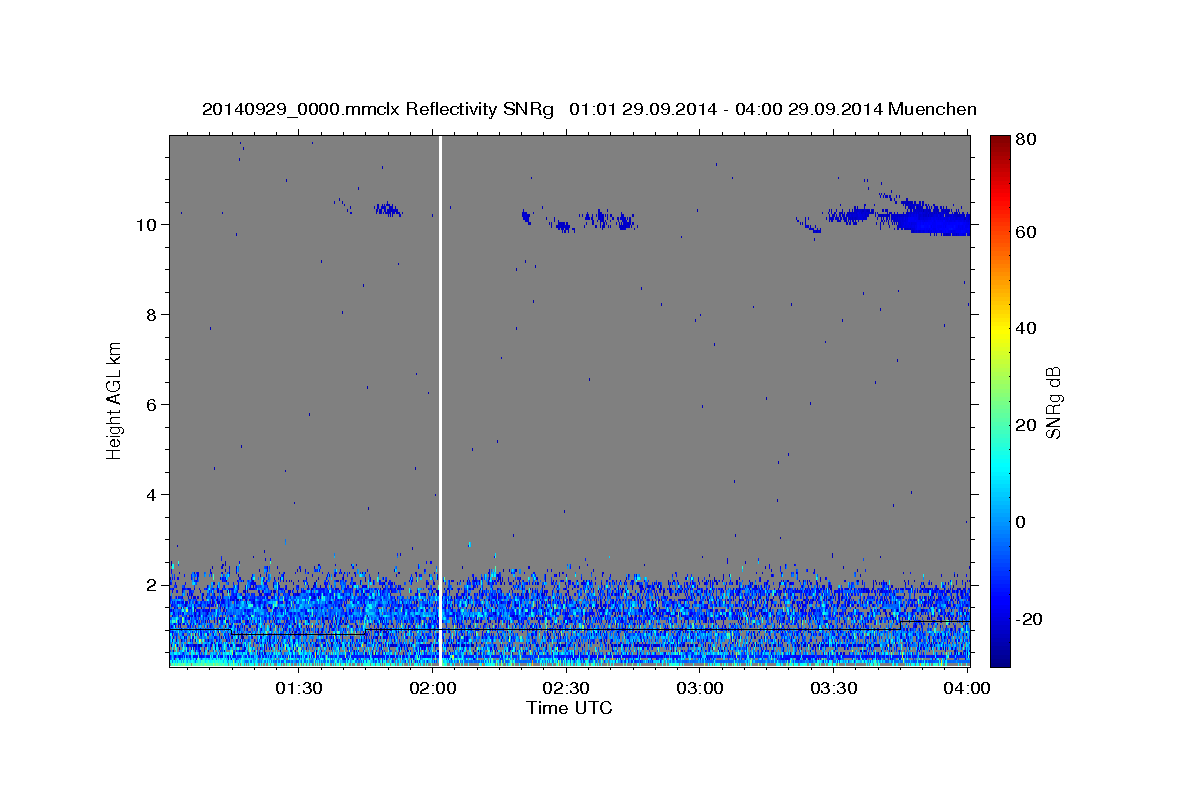The width and height of the screenshot is (1200, 800).
Task: Click the colorbar value label 60
Action: click(1024, 232)
